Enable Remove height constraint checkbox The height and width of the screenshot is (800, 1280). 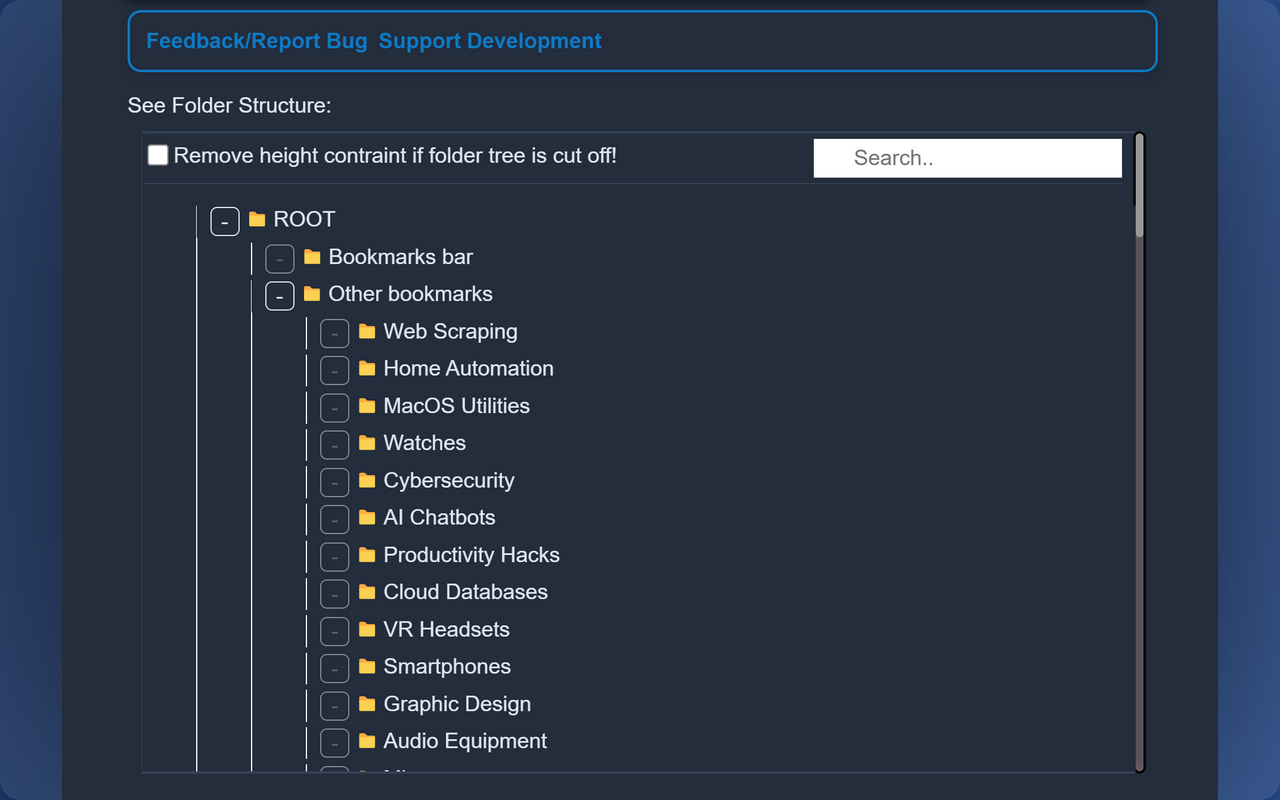tap(158, 155)
